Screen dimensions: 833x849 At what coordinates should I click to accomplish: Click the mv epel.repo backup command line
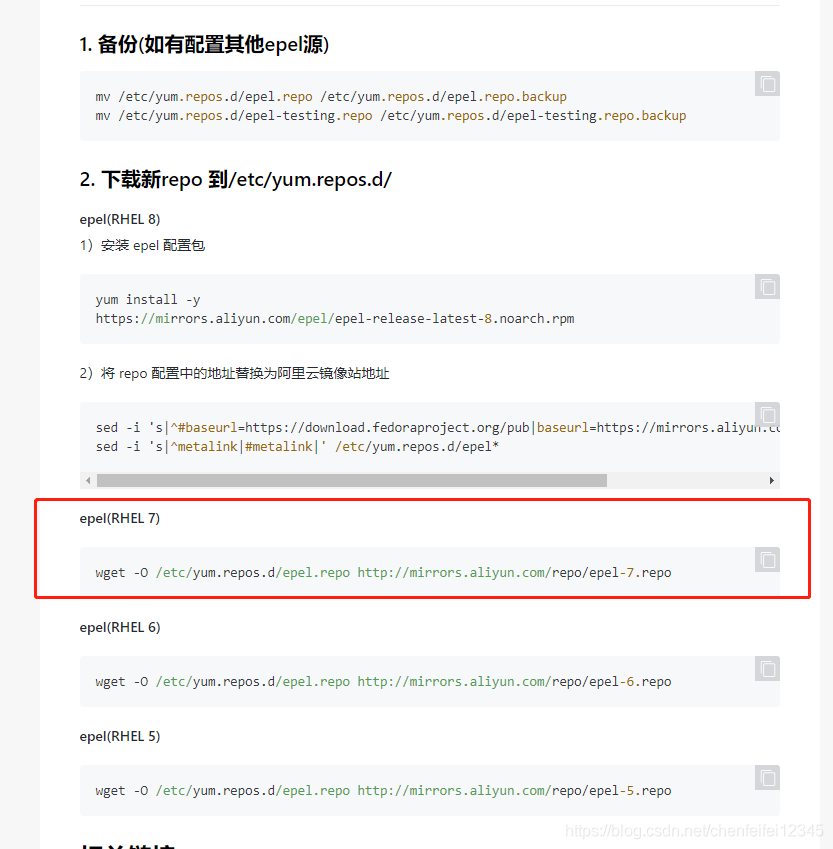pyautogui.click(x=331, y=96)
